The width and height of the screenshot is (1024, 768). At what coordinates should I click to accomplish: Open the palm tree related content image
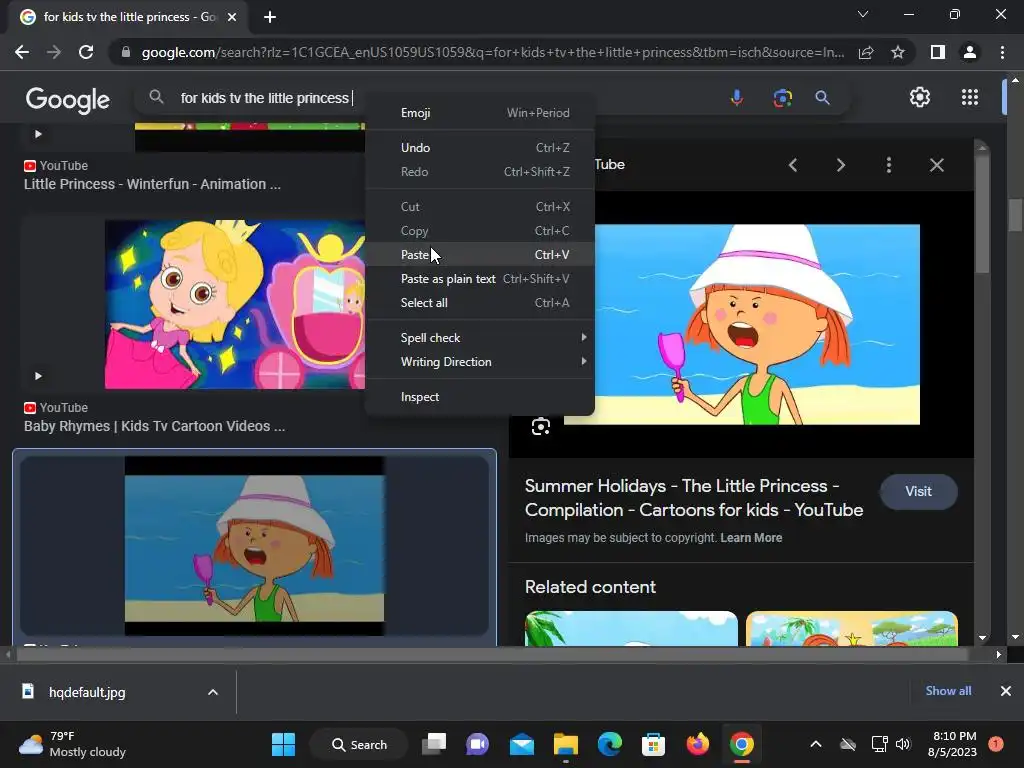point(631,629)
